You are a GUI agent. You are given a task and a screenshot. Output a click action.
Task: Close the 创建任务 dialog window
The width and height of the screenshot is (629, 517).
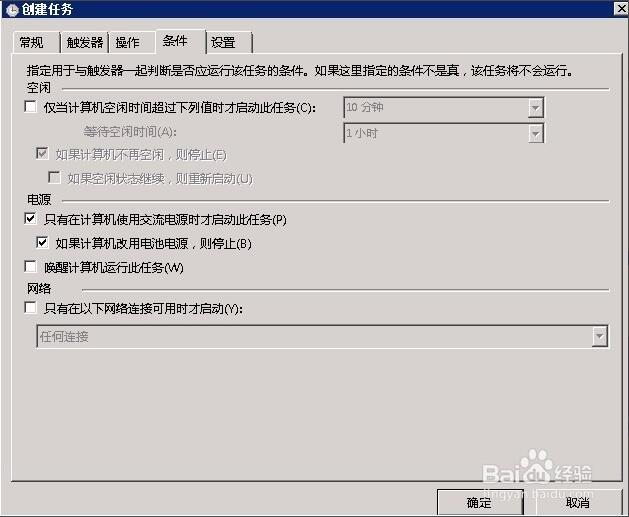pos(621,8)
